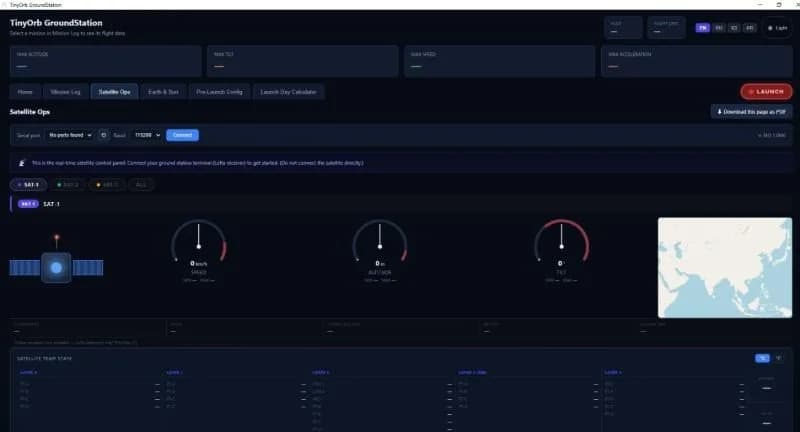Select the ALL satellites filter pill
The width and height of the screenshot is (800, 432).
[x=141, y=185]
